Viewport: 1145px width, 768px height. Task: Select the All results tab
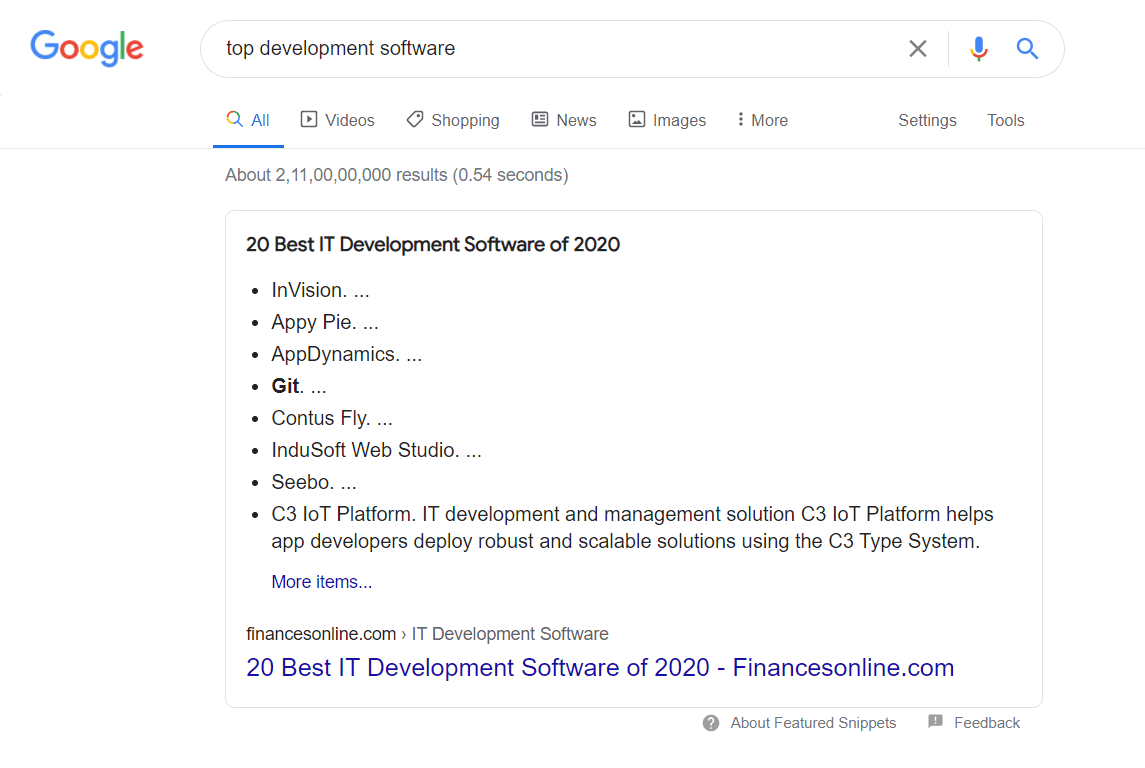click(248, 120)
